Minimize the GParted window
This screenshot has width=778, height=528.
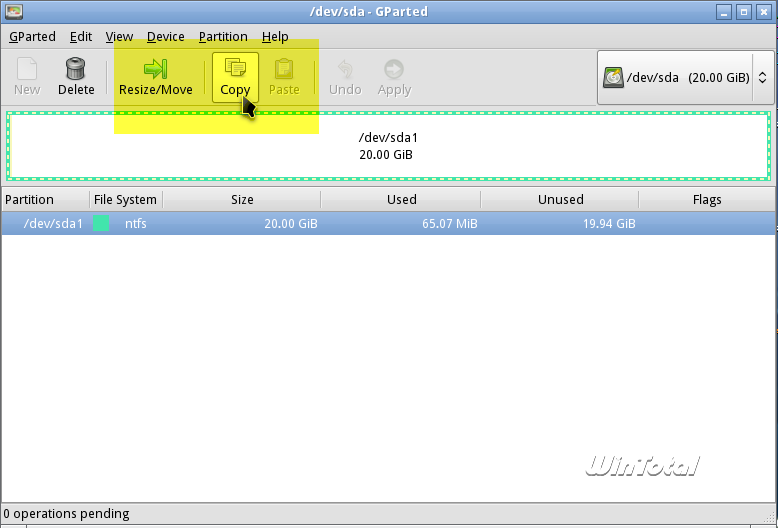tap(724, 12)
